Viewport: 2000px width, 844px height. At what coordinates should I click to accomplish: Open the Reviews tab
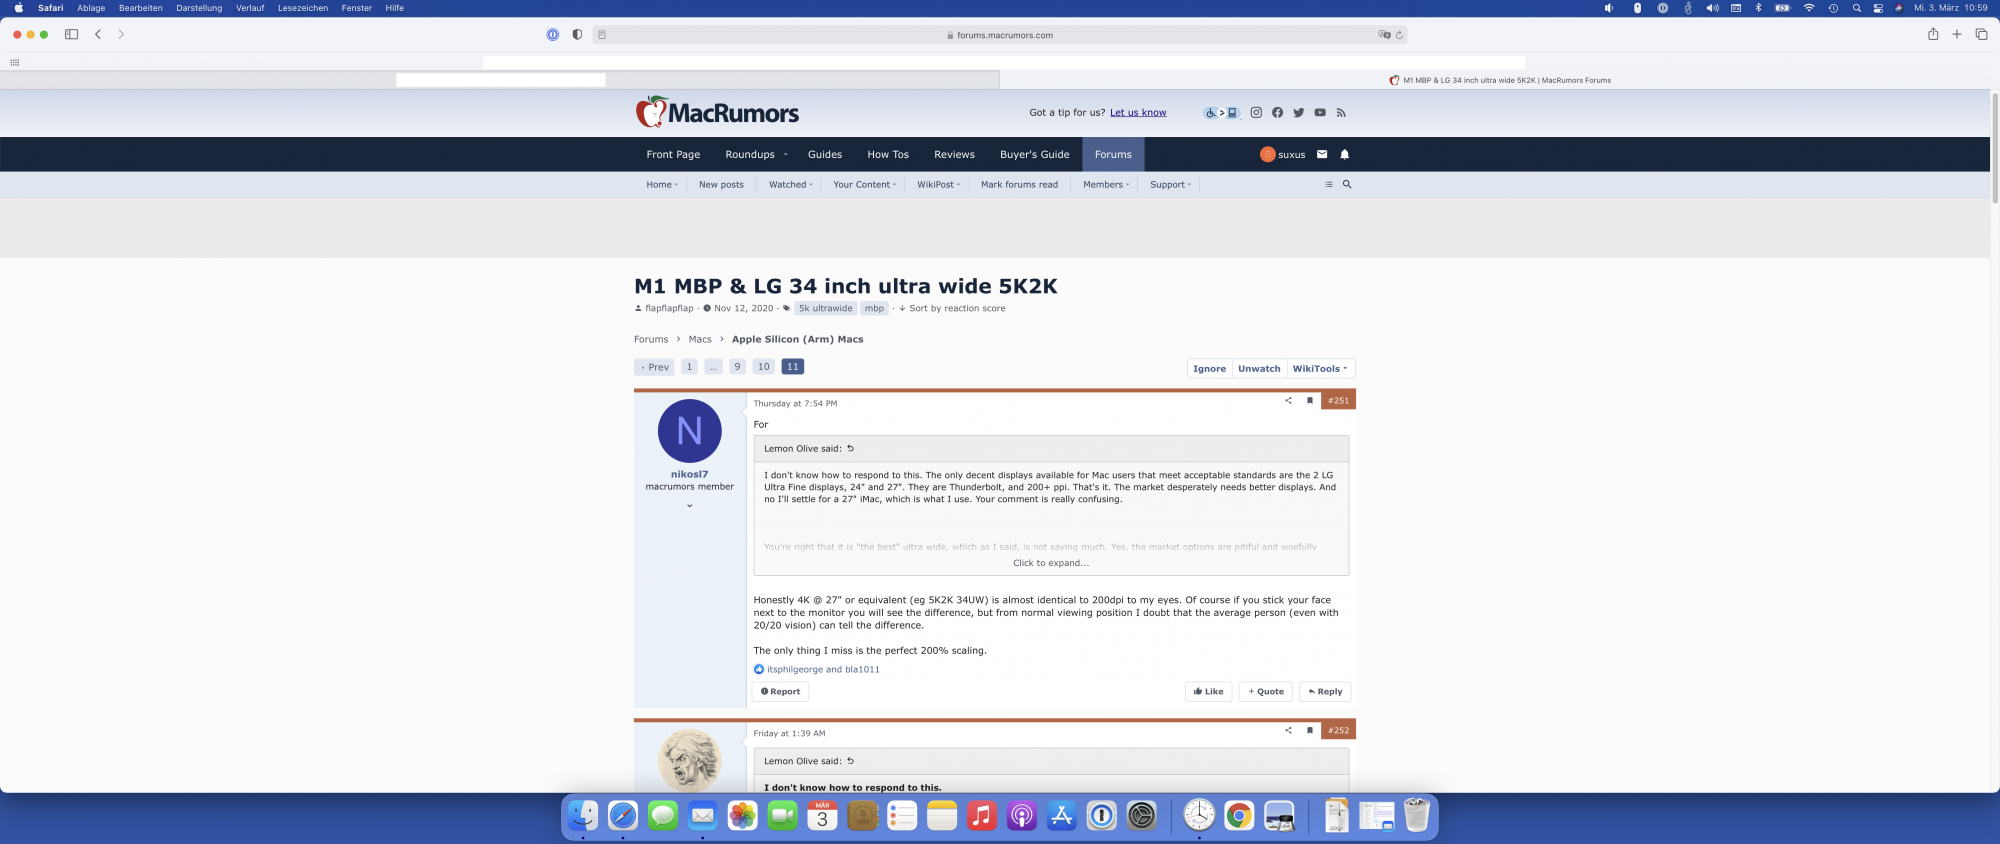954,155
